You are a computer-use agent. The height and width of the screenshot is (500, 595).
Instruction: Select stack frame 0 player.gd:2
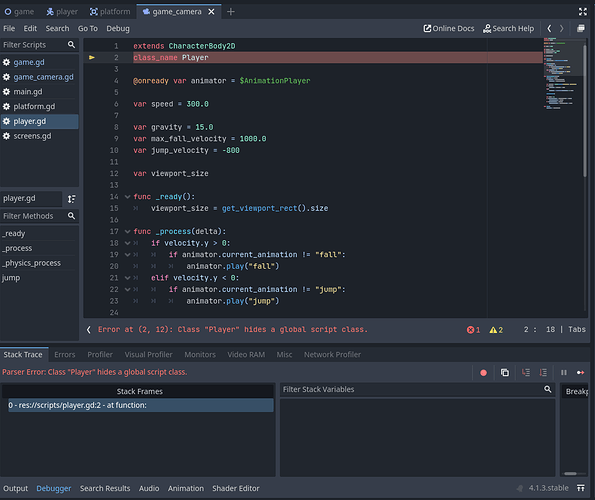[x=140, y=405]
